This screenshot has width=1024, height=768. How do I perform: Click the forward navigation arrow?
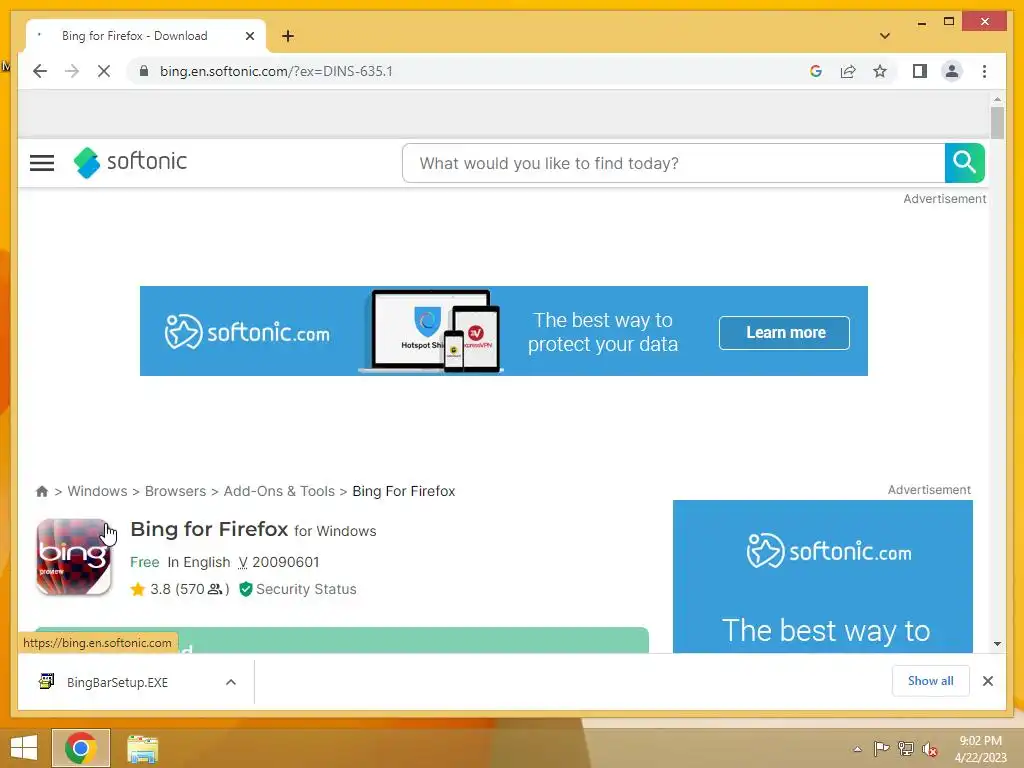(x=72, y=71)
